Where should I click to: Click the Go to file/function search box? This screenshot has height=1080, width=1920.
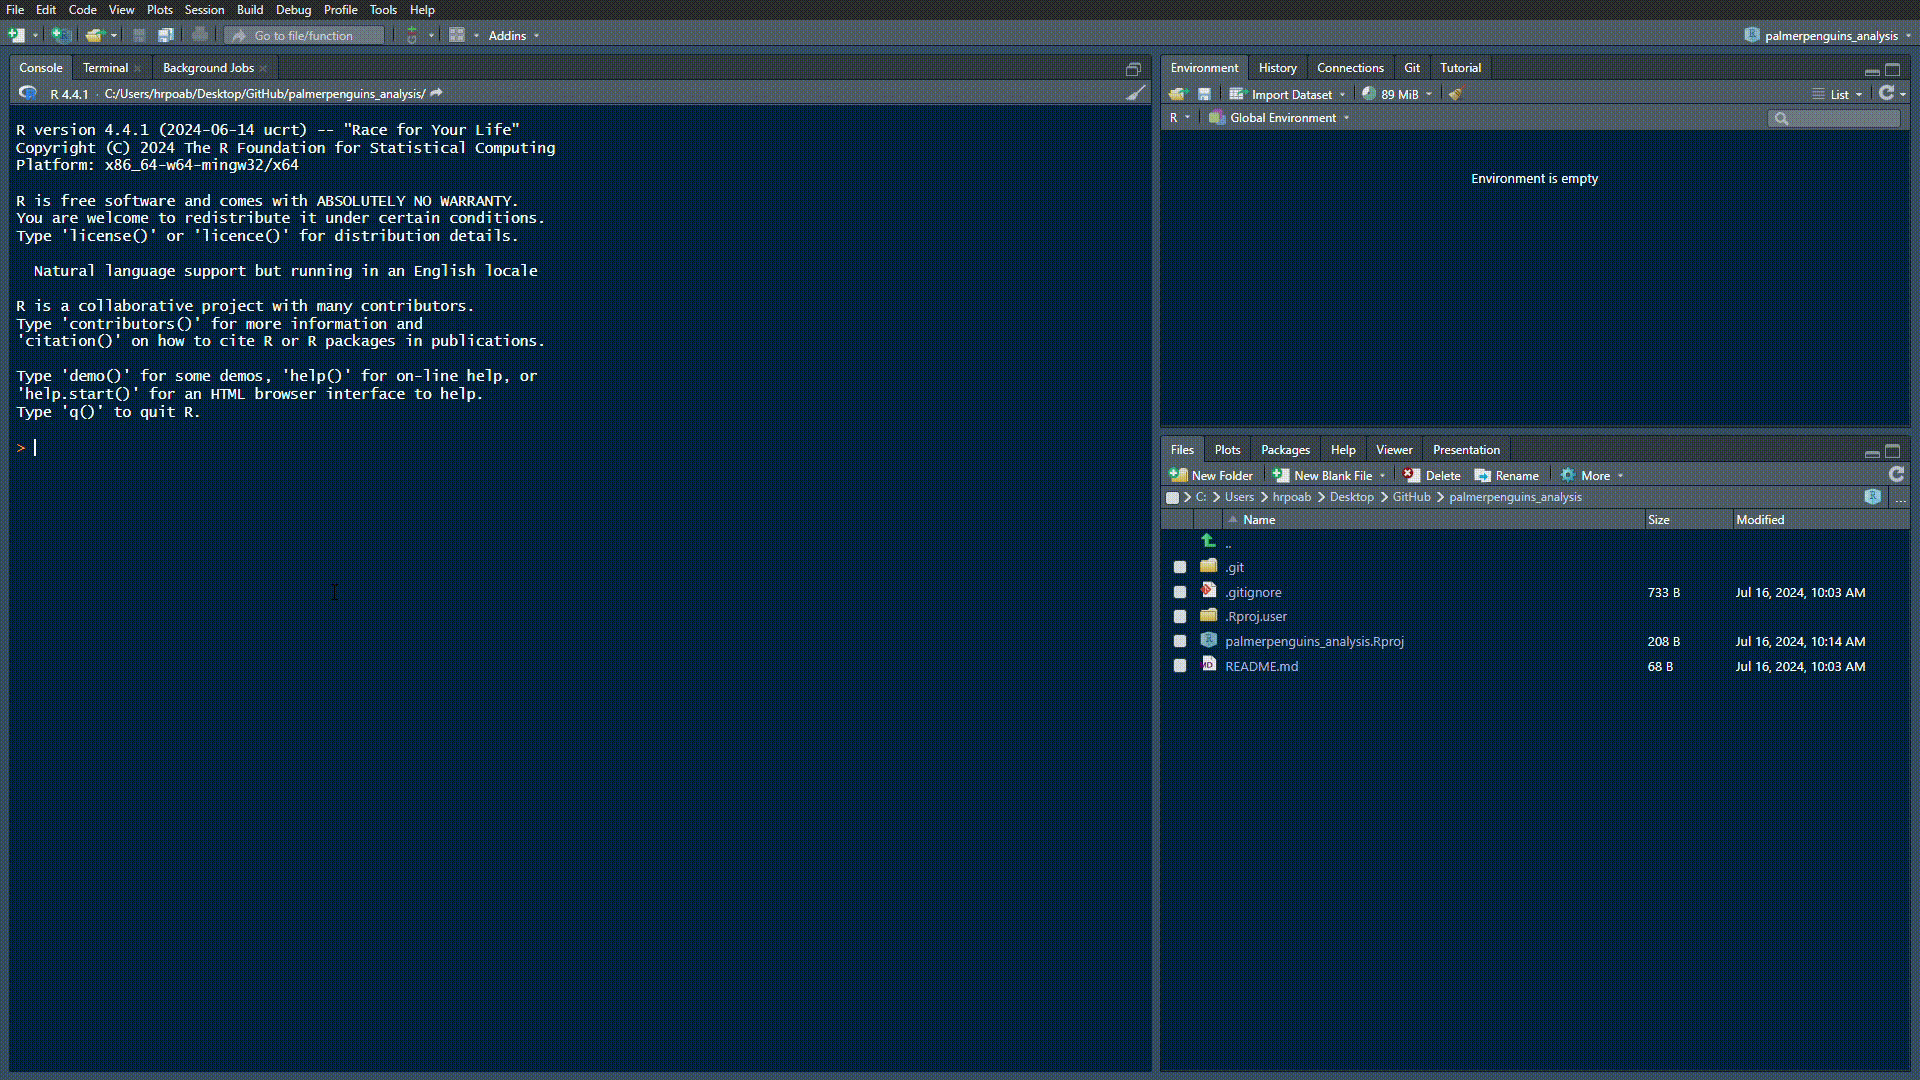tap(305, 35)
